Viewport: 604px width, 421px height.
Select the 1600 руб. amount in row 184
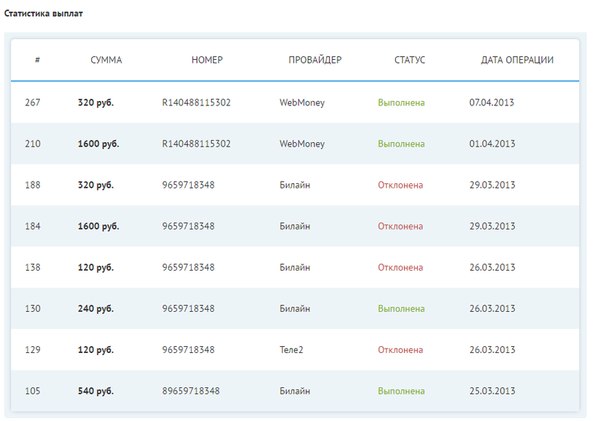click(x=98, y=226)
